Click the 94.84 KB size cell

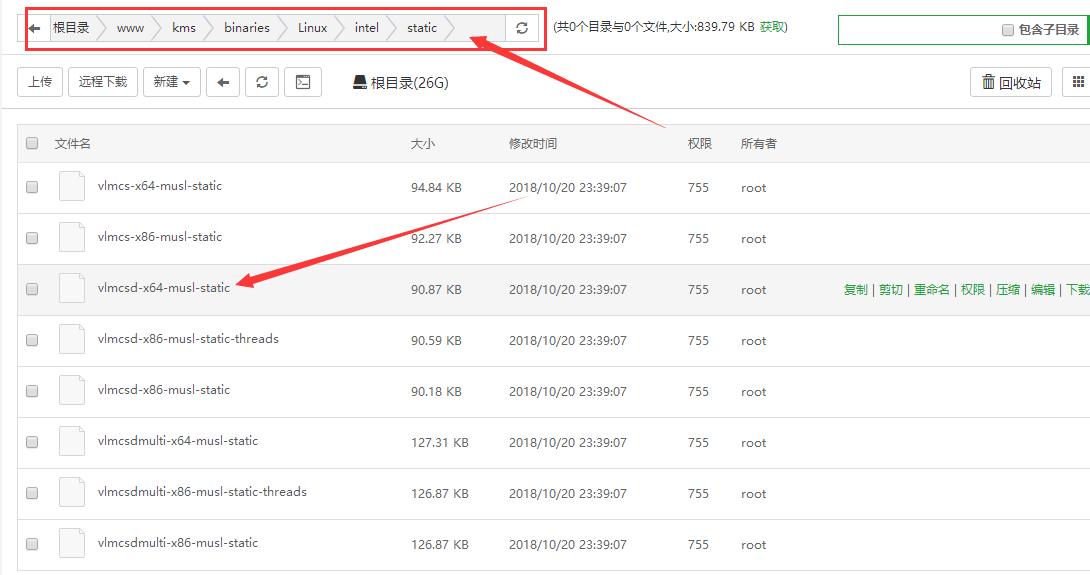click(436, 188)
